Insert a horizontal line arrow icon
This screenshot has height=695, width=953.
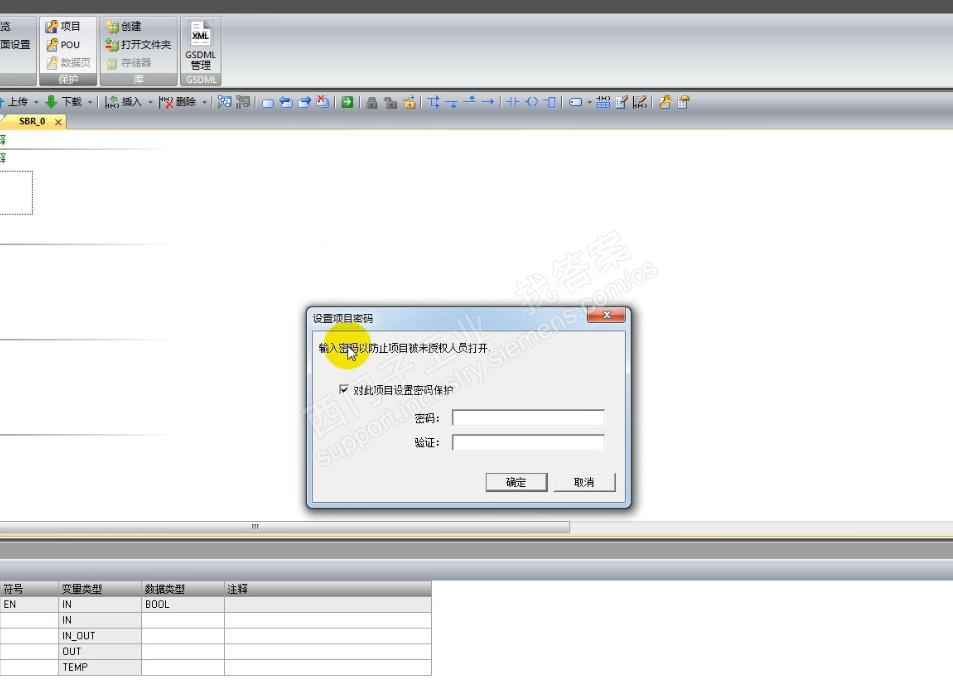pyautogui.click(x=488, y=102)
